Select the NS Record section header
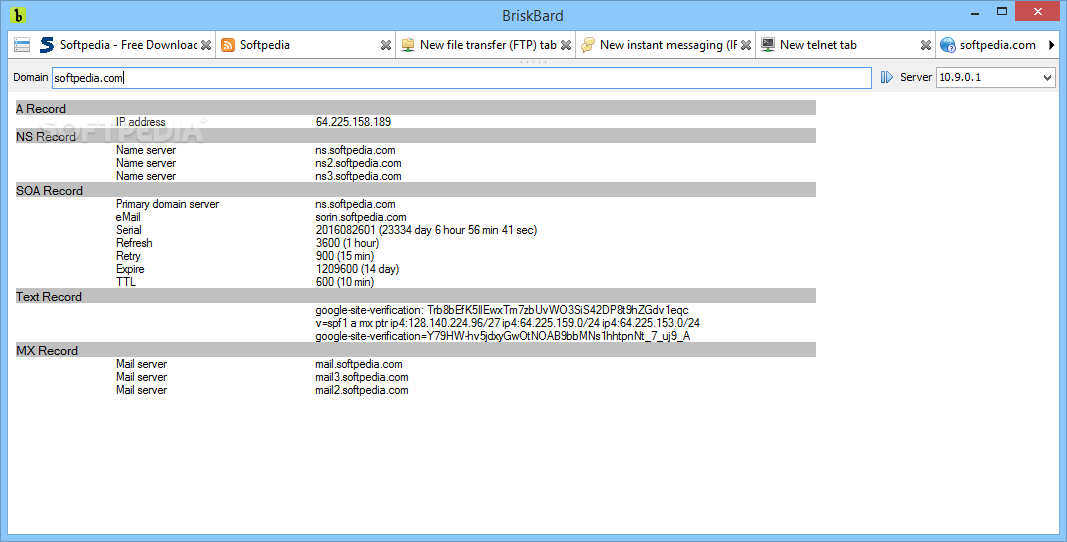This screenshot has height=542, width=1067. (416, 136)
